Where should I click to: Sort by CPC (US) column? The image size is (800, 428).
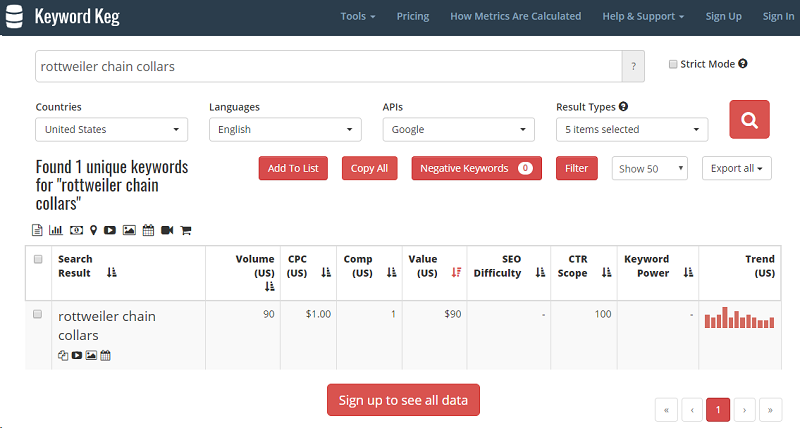click(x=326, y=272)
